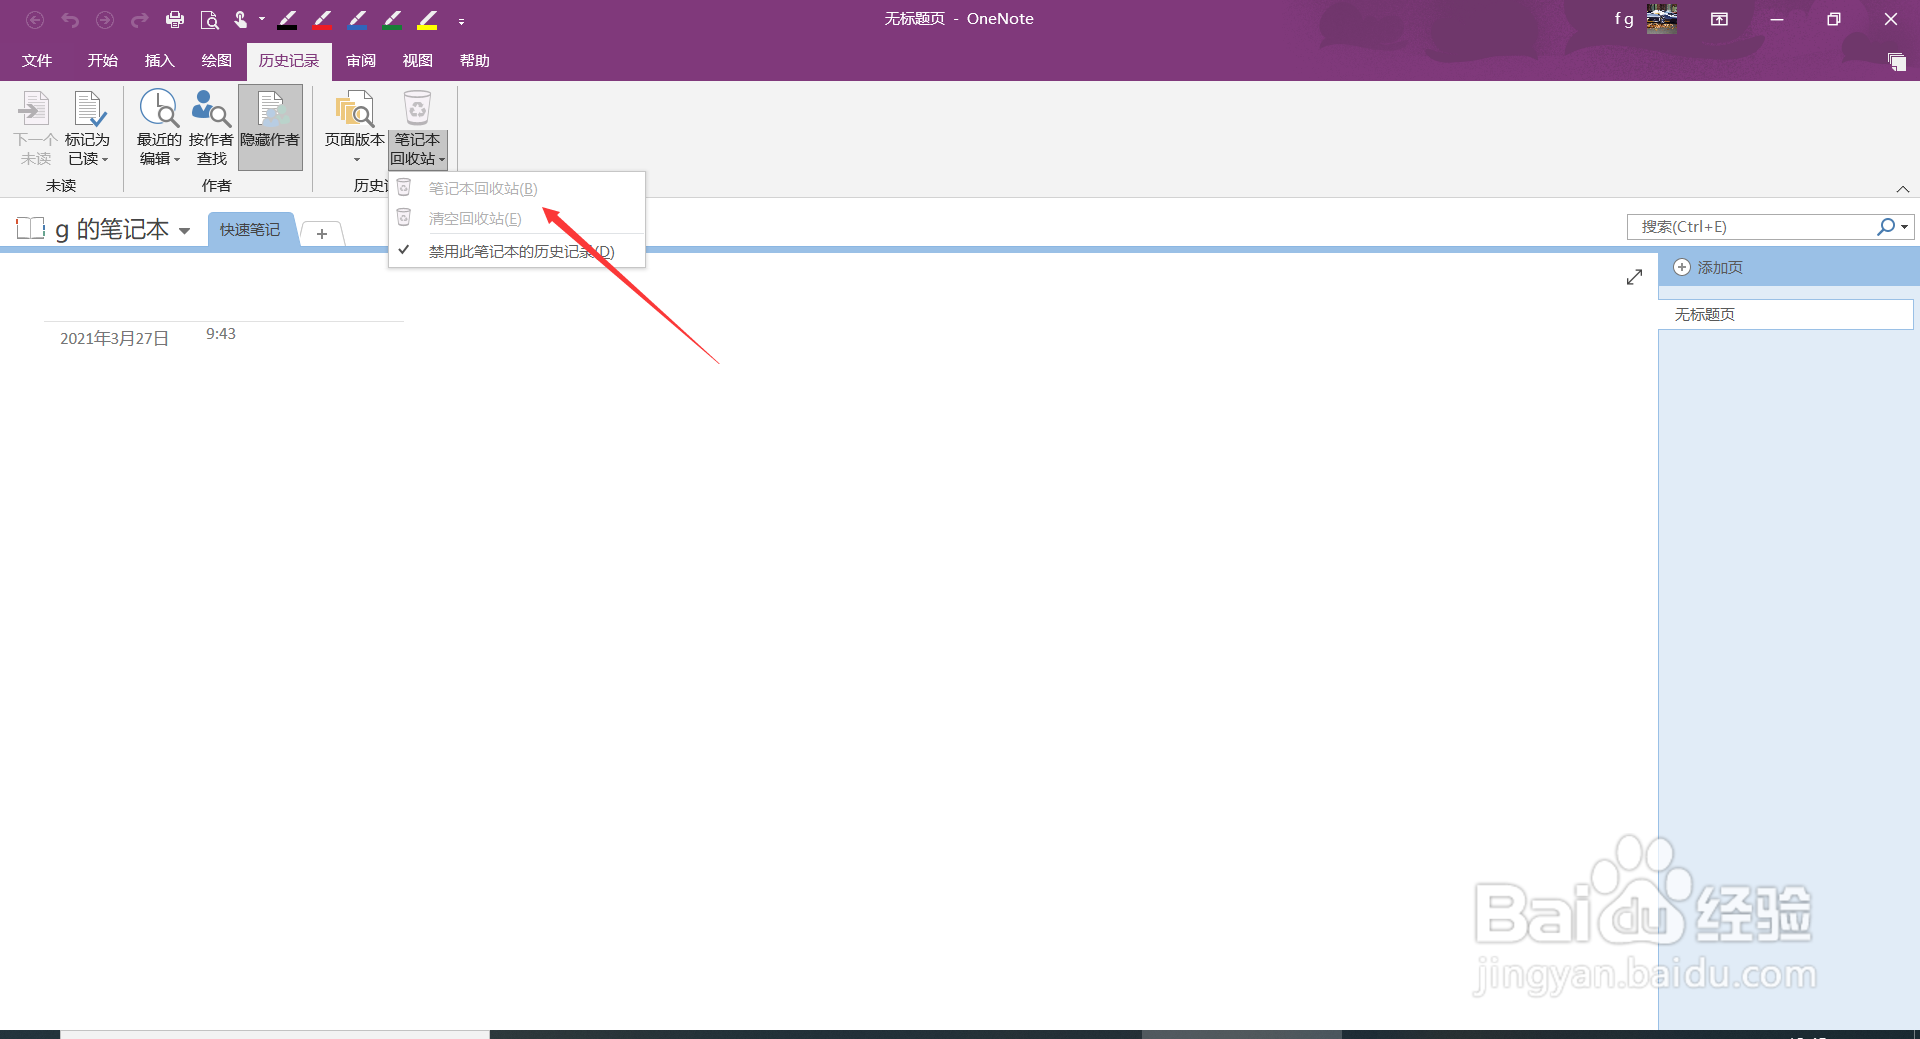Choose 笔记本回收站(B) menu entry
The height and width of the screenshot is (1039, 1920).
(517, 188)
